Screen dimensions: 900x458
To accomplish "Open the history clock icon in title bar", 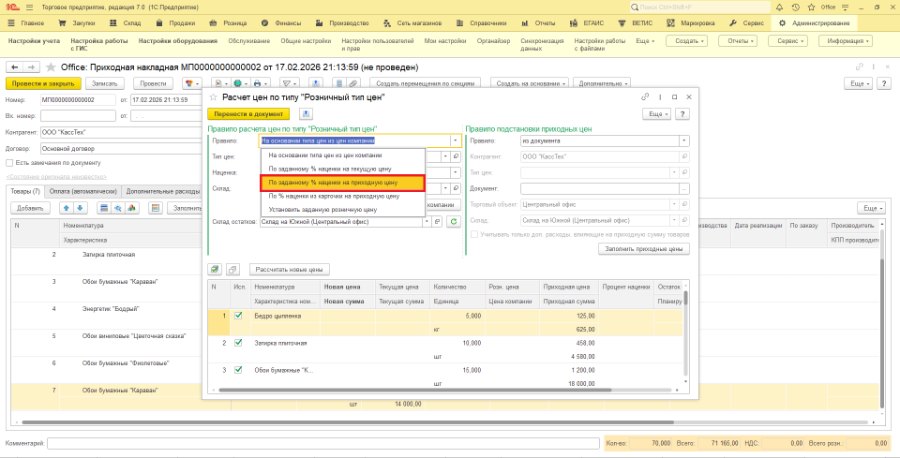I will tap(795, 7).
